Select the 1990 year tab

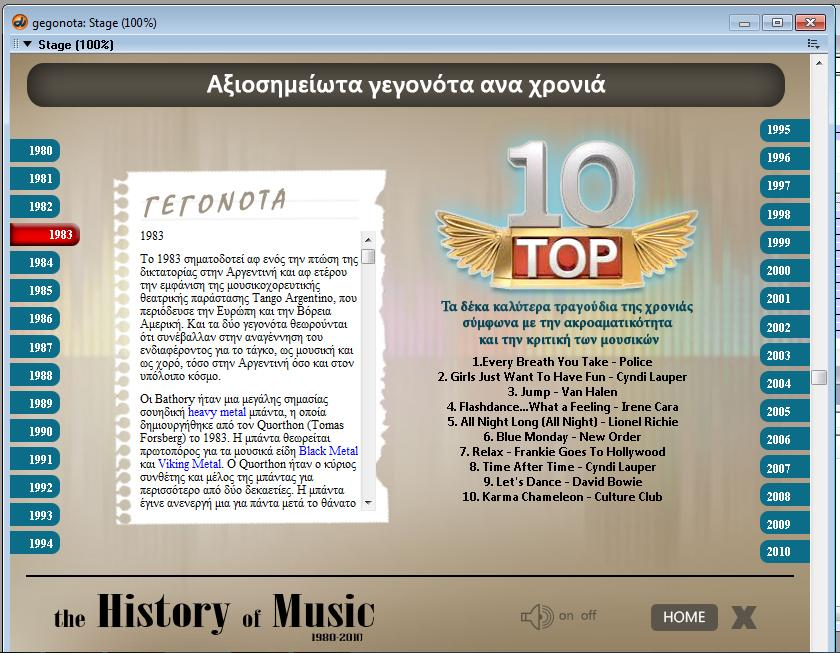click(x=35, y=431)
